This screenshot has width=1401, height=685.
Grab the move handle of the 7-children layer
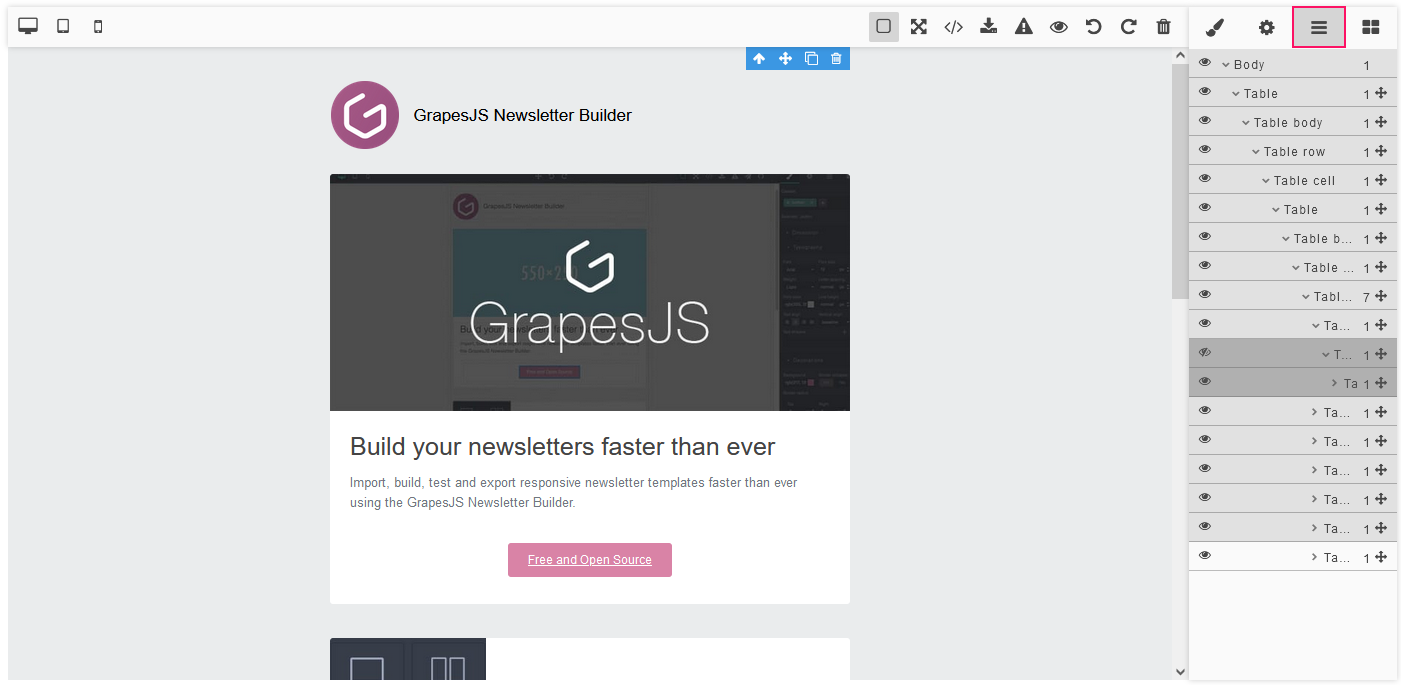click(x=1381, y=296)
